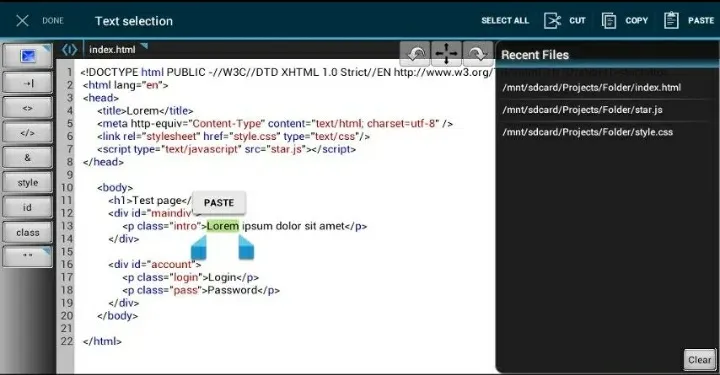The width and height of the screenshot is (720, 375).
Task: Click the <body> tag on line 10
Action: [x=115, y=187]
